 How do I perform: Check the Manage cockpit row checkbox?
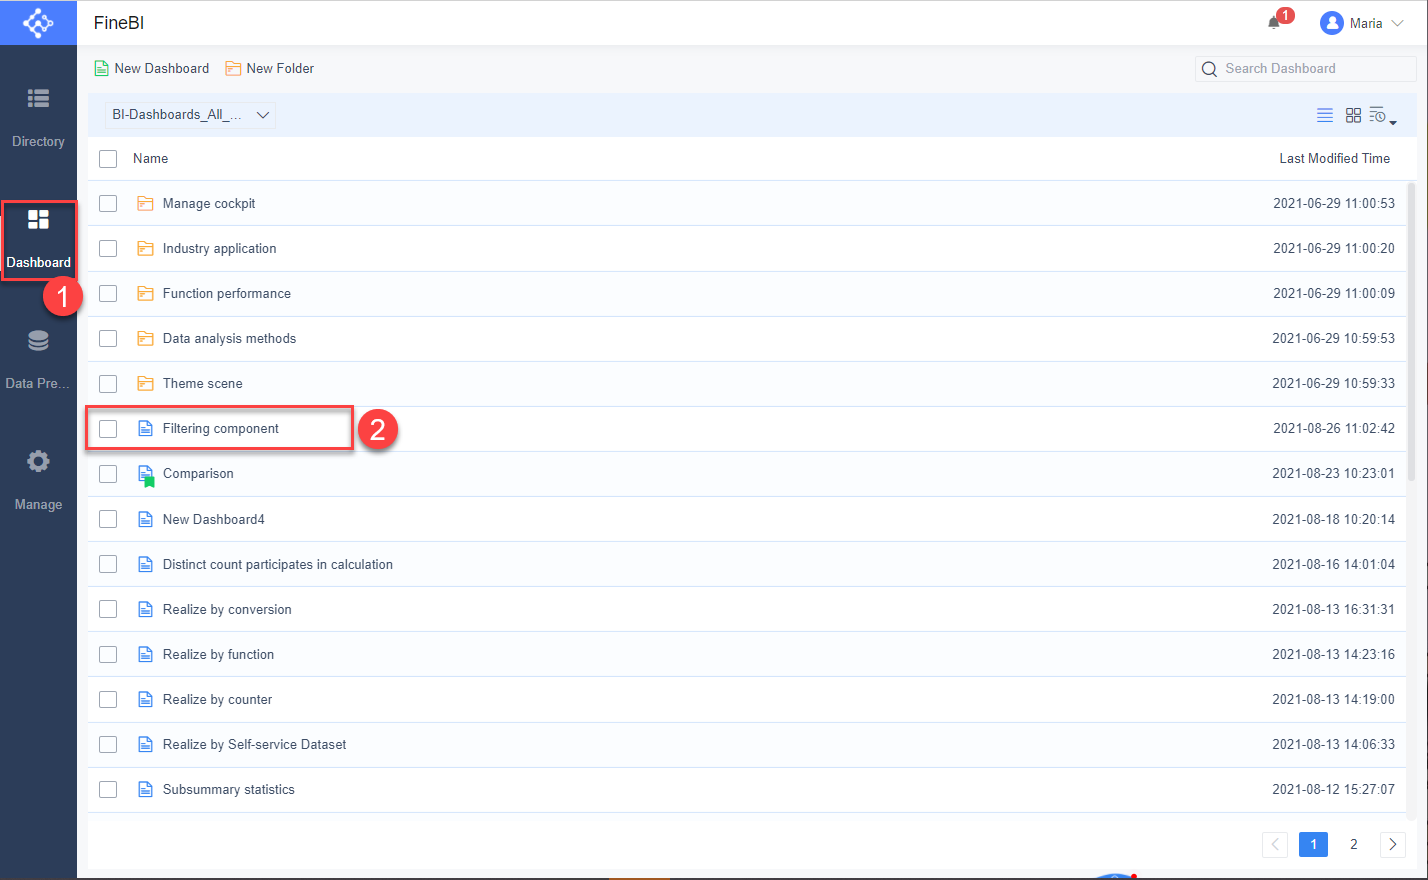point(108,203)
